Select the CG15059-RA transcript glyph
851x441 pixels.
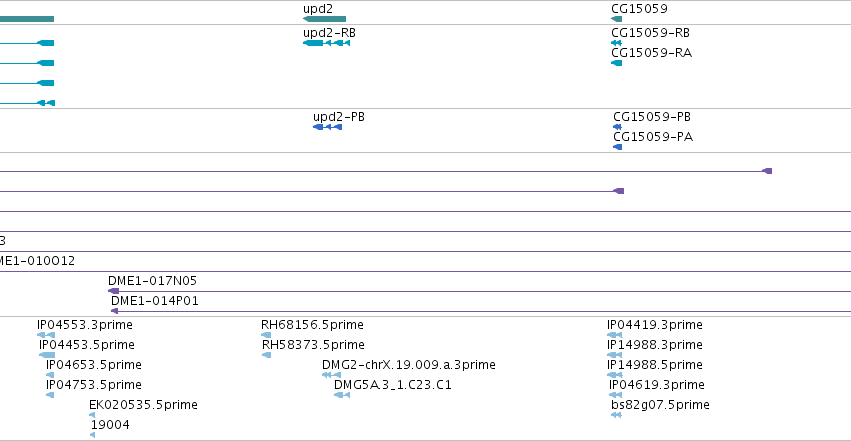617,63
